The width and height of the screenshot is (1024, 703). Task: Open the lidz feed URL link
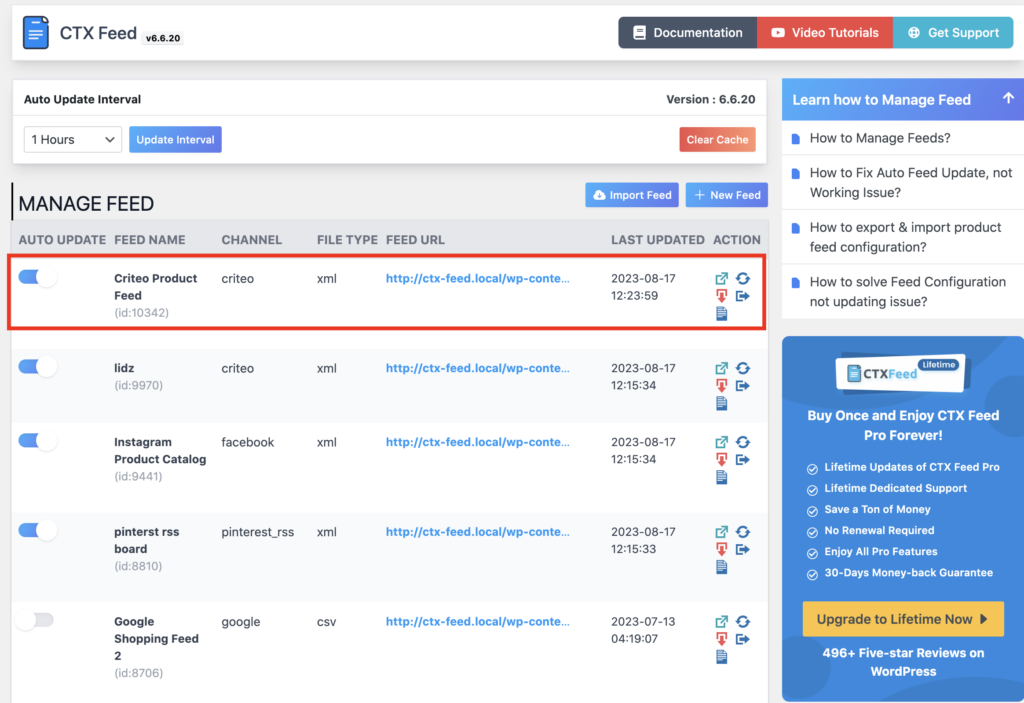click(477, 368)
